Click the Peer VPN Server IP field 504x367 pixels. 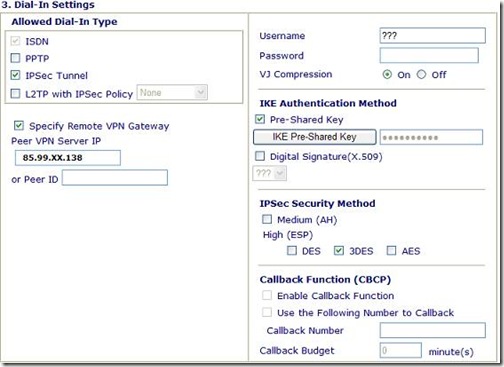coord(68,158)
